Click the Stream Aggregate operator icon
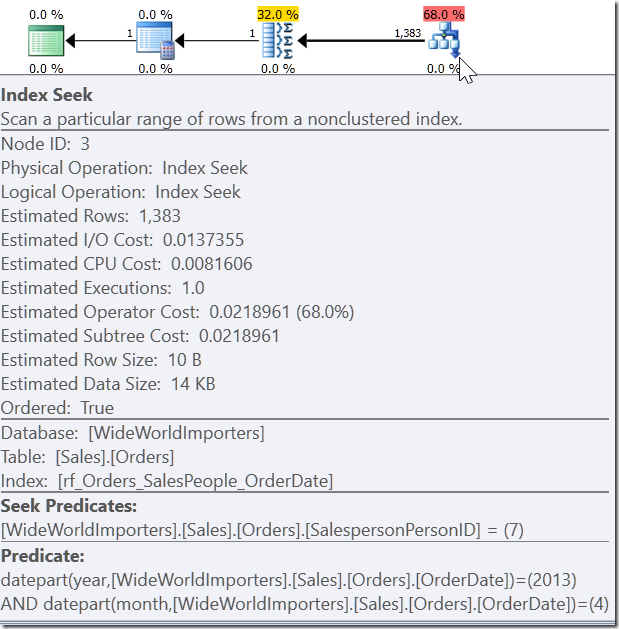This screenshot has width=619, height=629. (276, 42)
